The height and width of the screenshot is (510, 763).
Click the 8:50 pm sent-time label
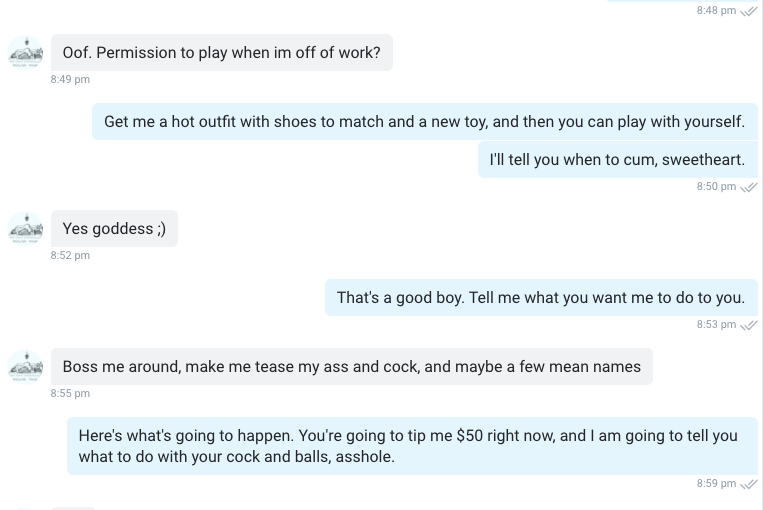[x=716, y=187]
